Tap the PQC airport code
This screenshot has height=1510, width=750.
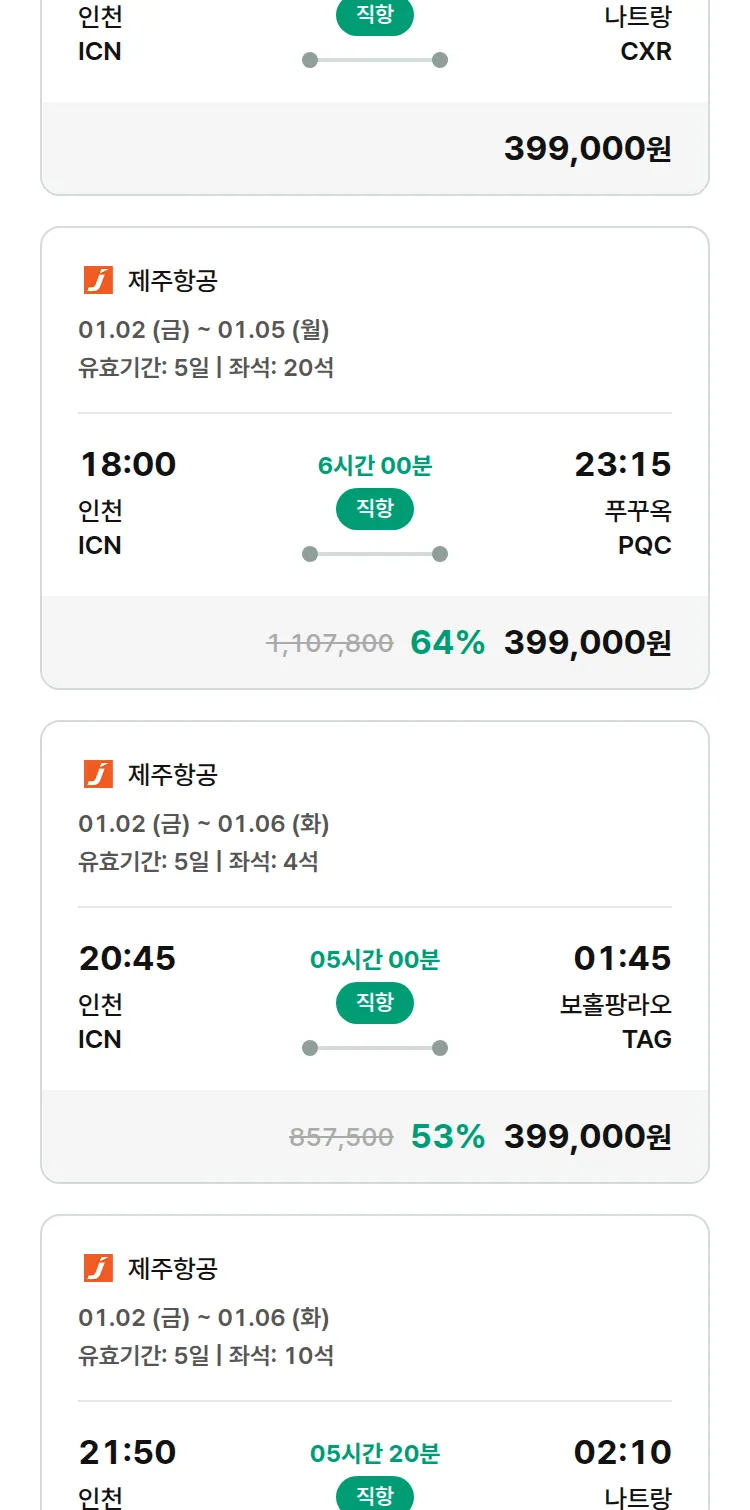tap(645, 546)
